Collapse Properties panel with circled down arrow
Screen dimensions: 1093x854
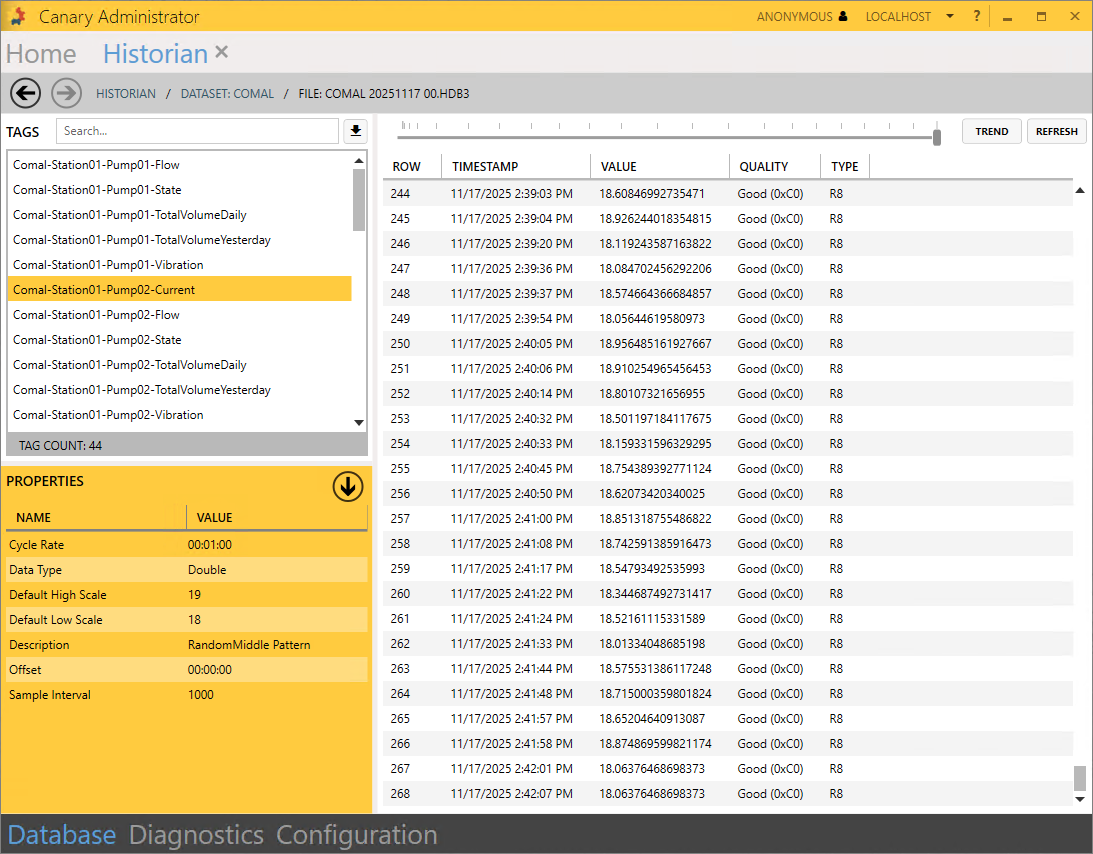point(348,487)
